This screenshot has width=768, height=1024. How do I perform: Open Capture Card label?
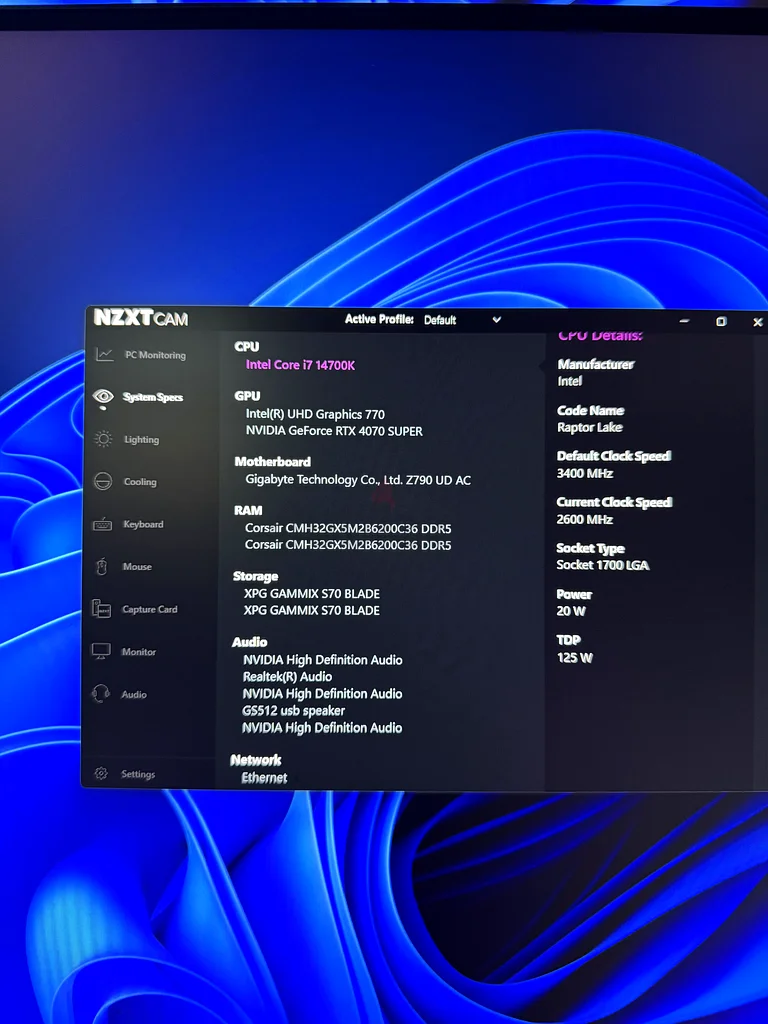(x=150, y=609)
